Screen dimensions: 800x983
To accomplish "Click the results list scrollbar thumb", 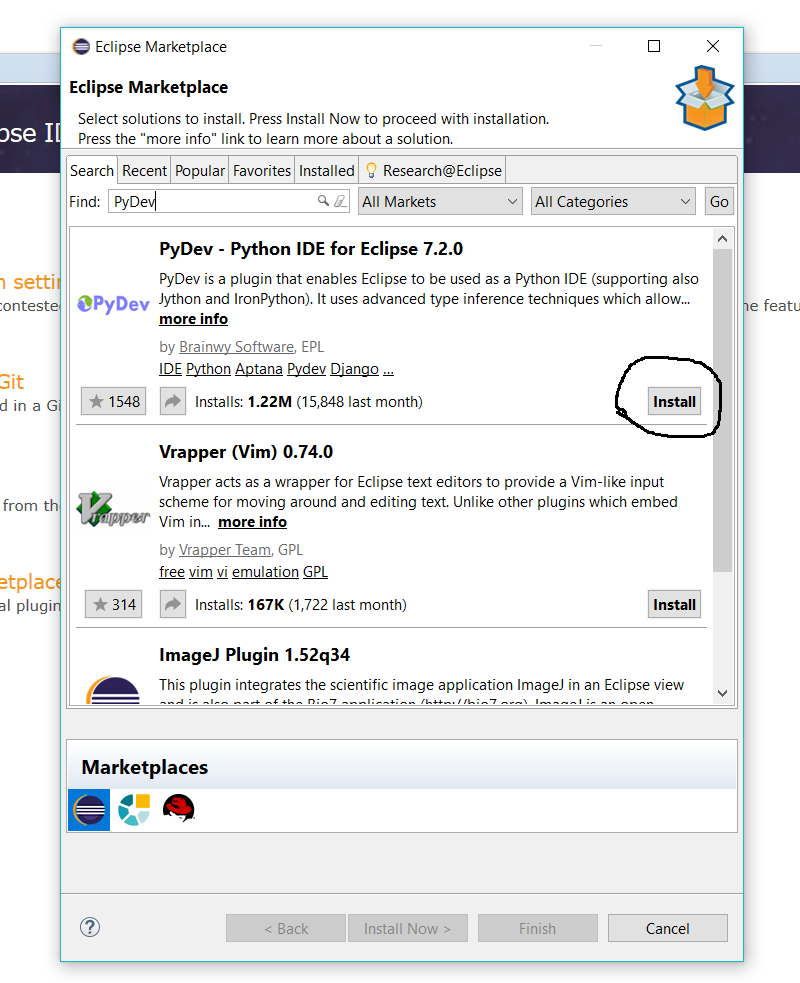I will click(722, 410).
